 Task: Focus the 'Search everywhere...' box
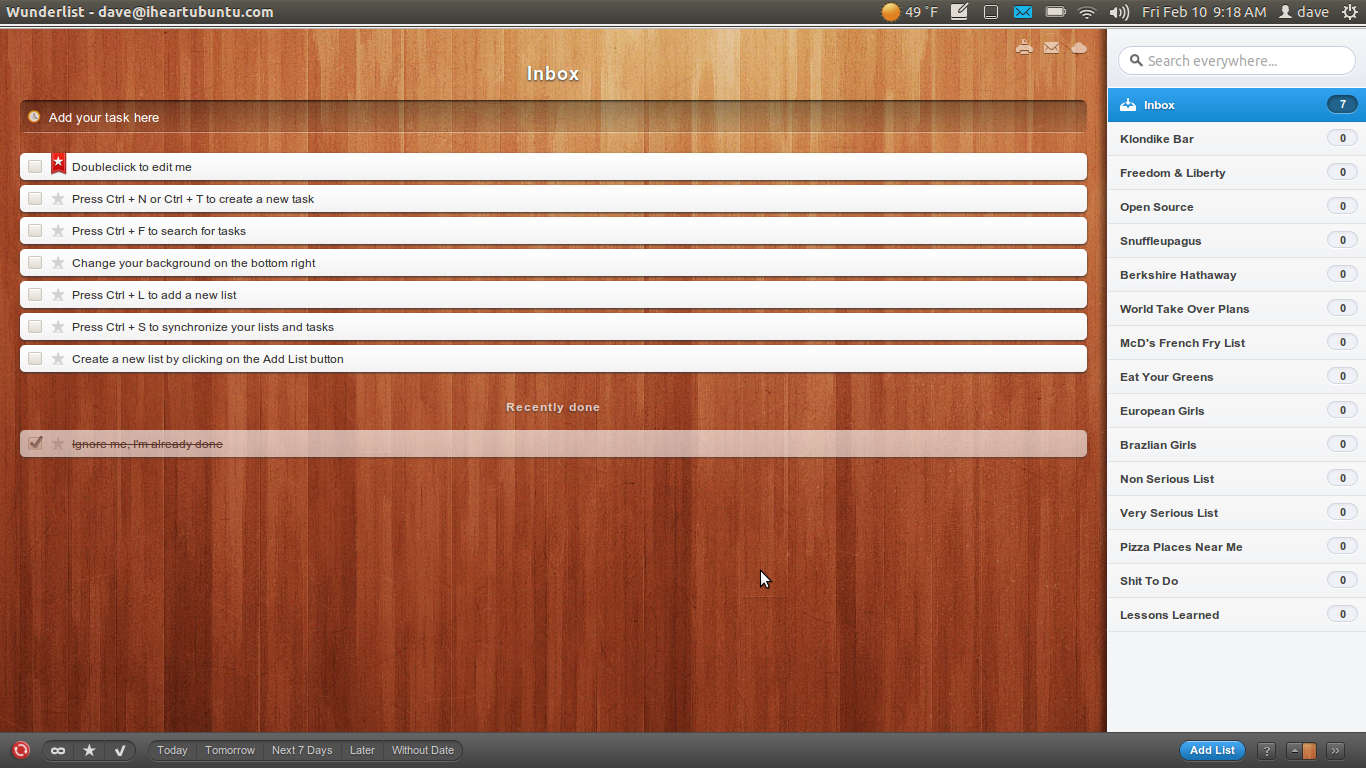[1236, 61]
